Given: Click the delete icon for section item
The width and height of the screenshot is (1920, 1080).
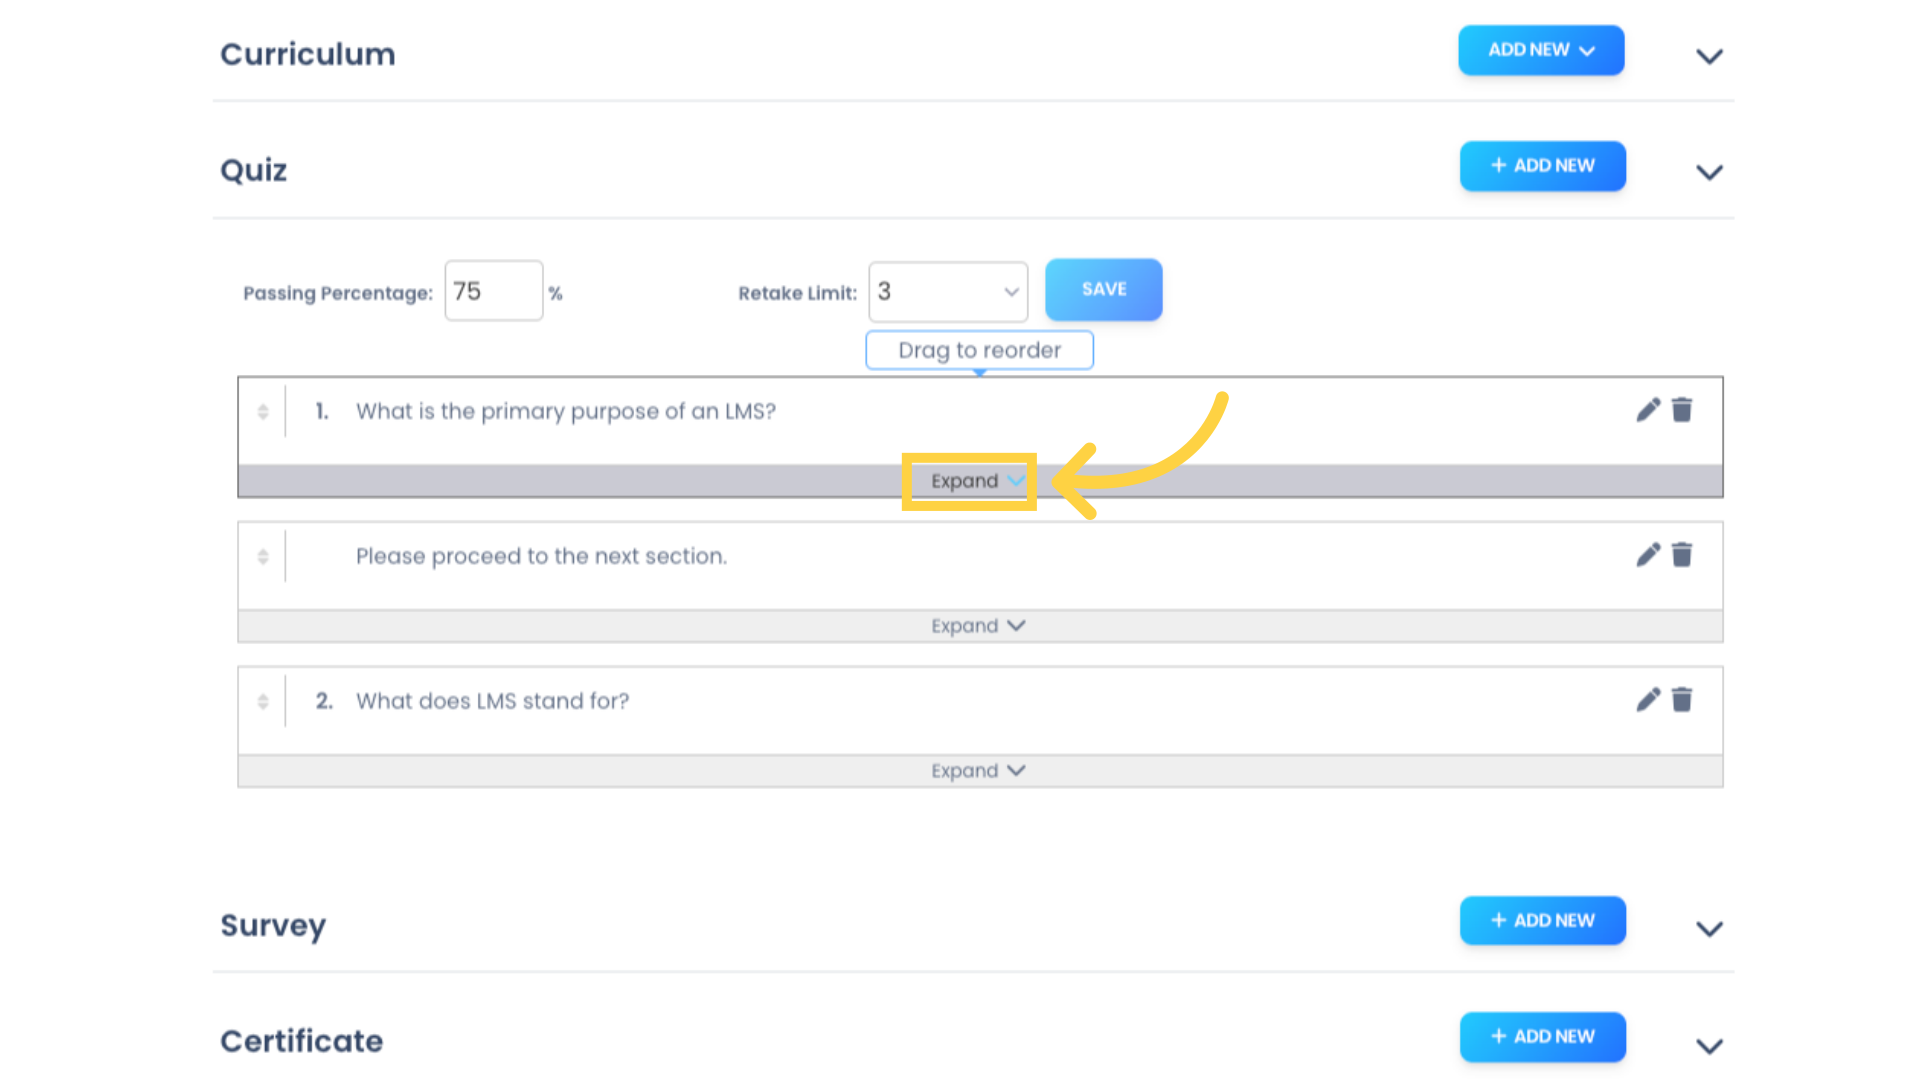Looking at the screenshot, I should tap(1683, 555).
